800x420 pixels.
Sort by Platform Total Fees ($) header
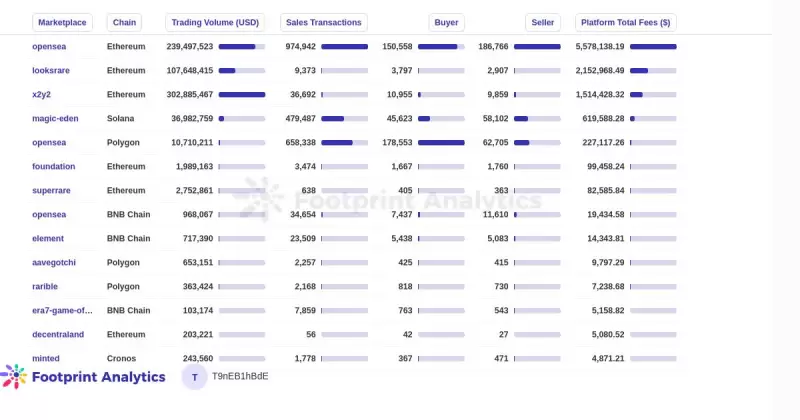[x=625, y=22]
